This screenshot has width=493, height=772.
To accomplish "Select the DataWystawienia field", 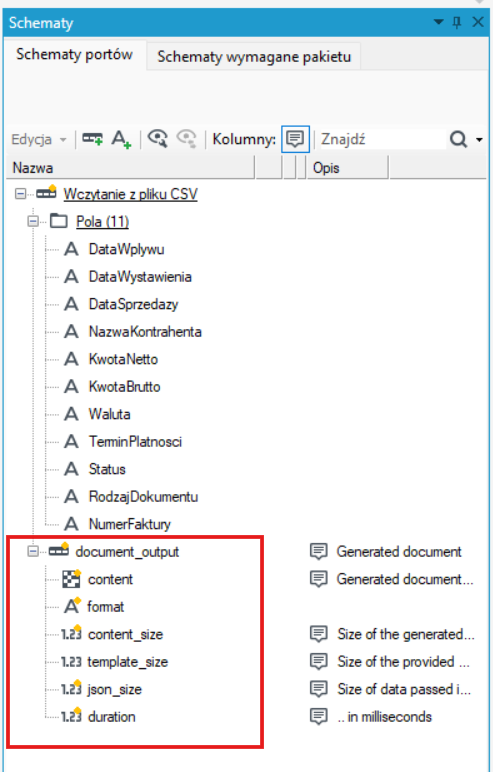I will (x=140, y=277).
